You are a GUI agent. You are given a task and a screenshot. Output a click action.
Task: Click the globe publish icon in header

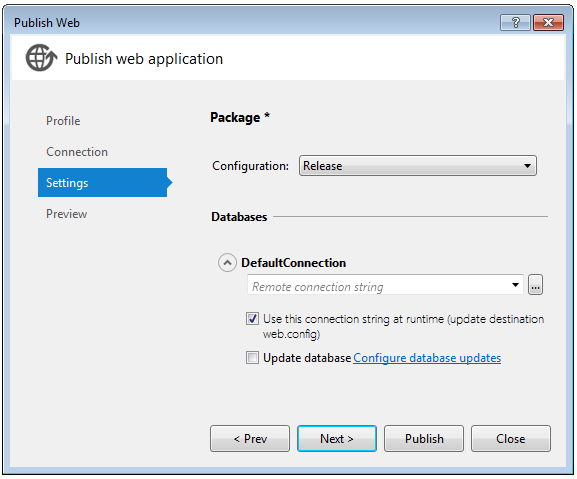click(x=41, y=58)
